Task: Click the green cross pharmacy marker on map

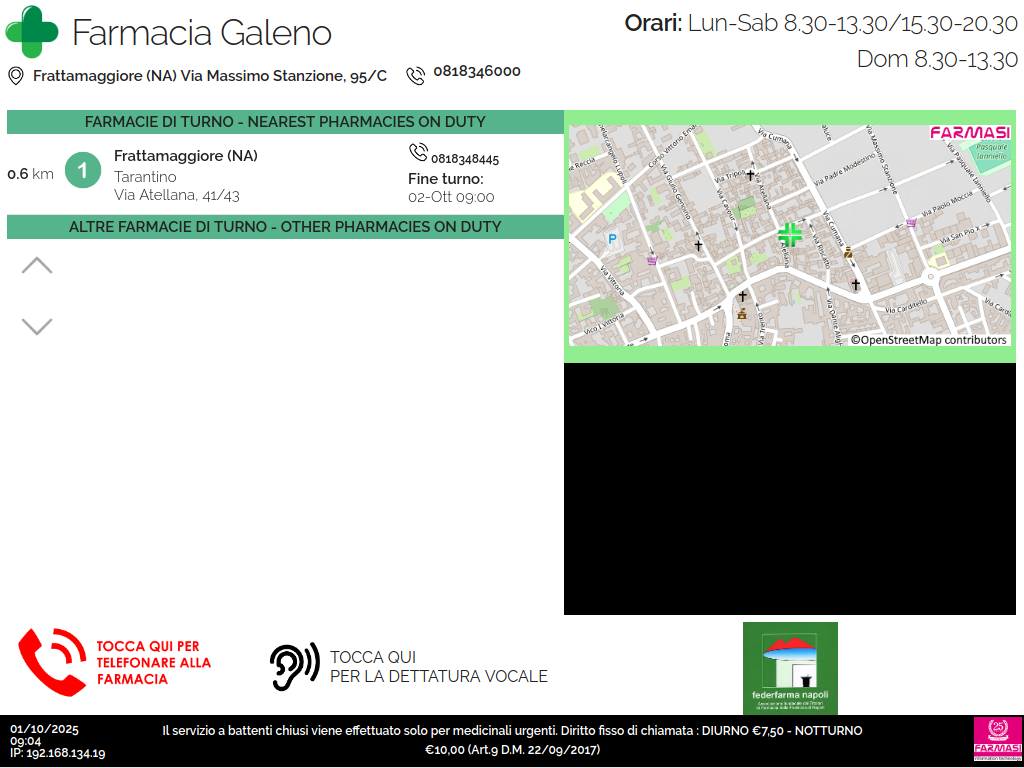Action: [790, 235]
